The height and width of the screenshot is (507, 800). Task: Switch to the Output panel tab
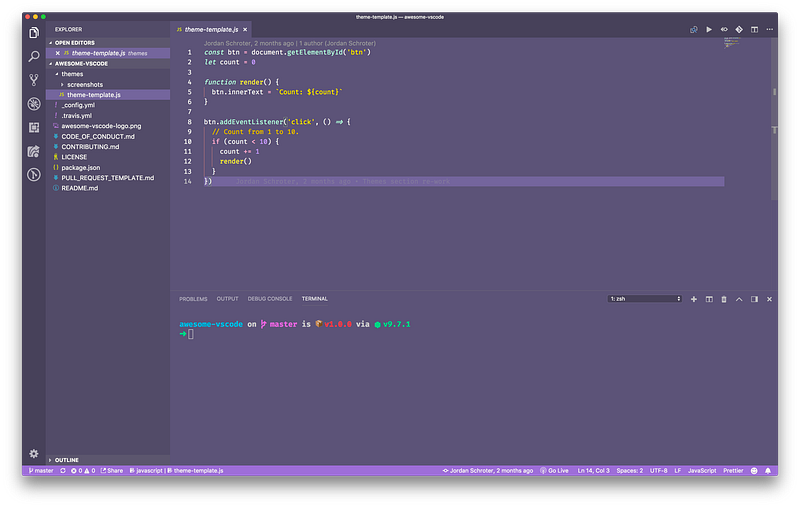point(227,299)
